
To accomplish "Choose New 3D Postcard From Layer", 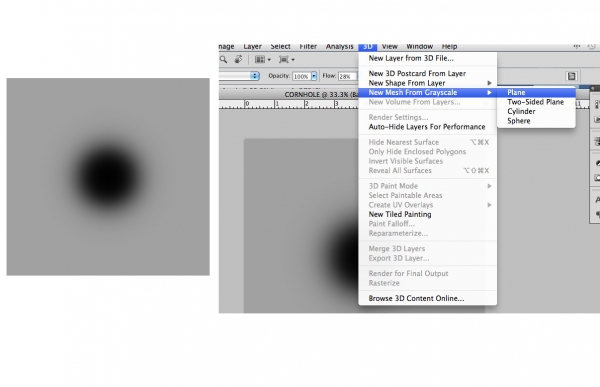I will pyautogui.click(x=427, y=73).
